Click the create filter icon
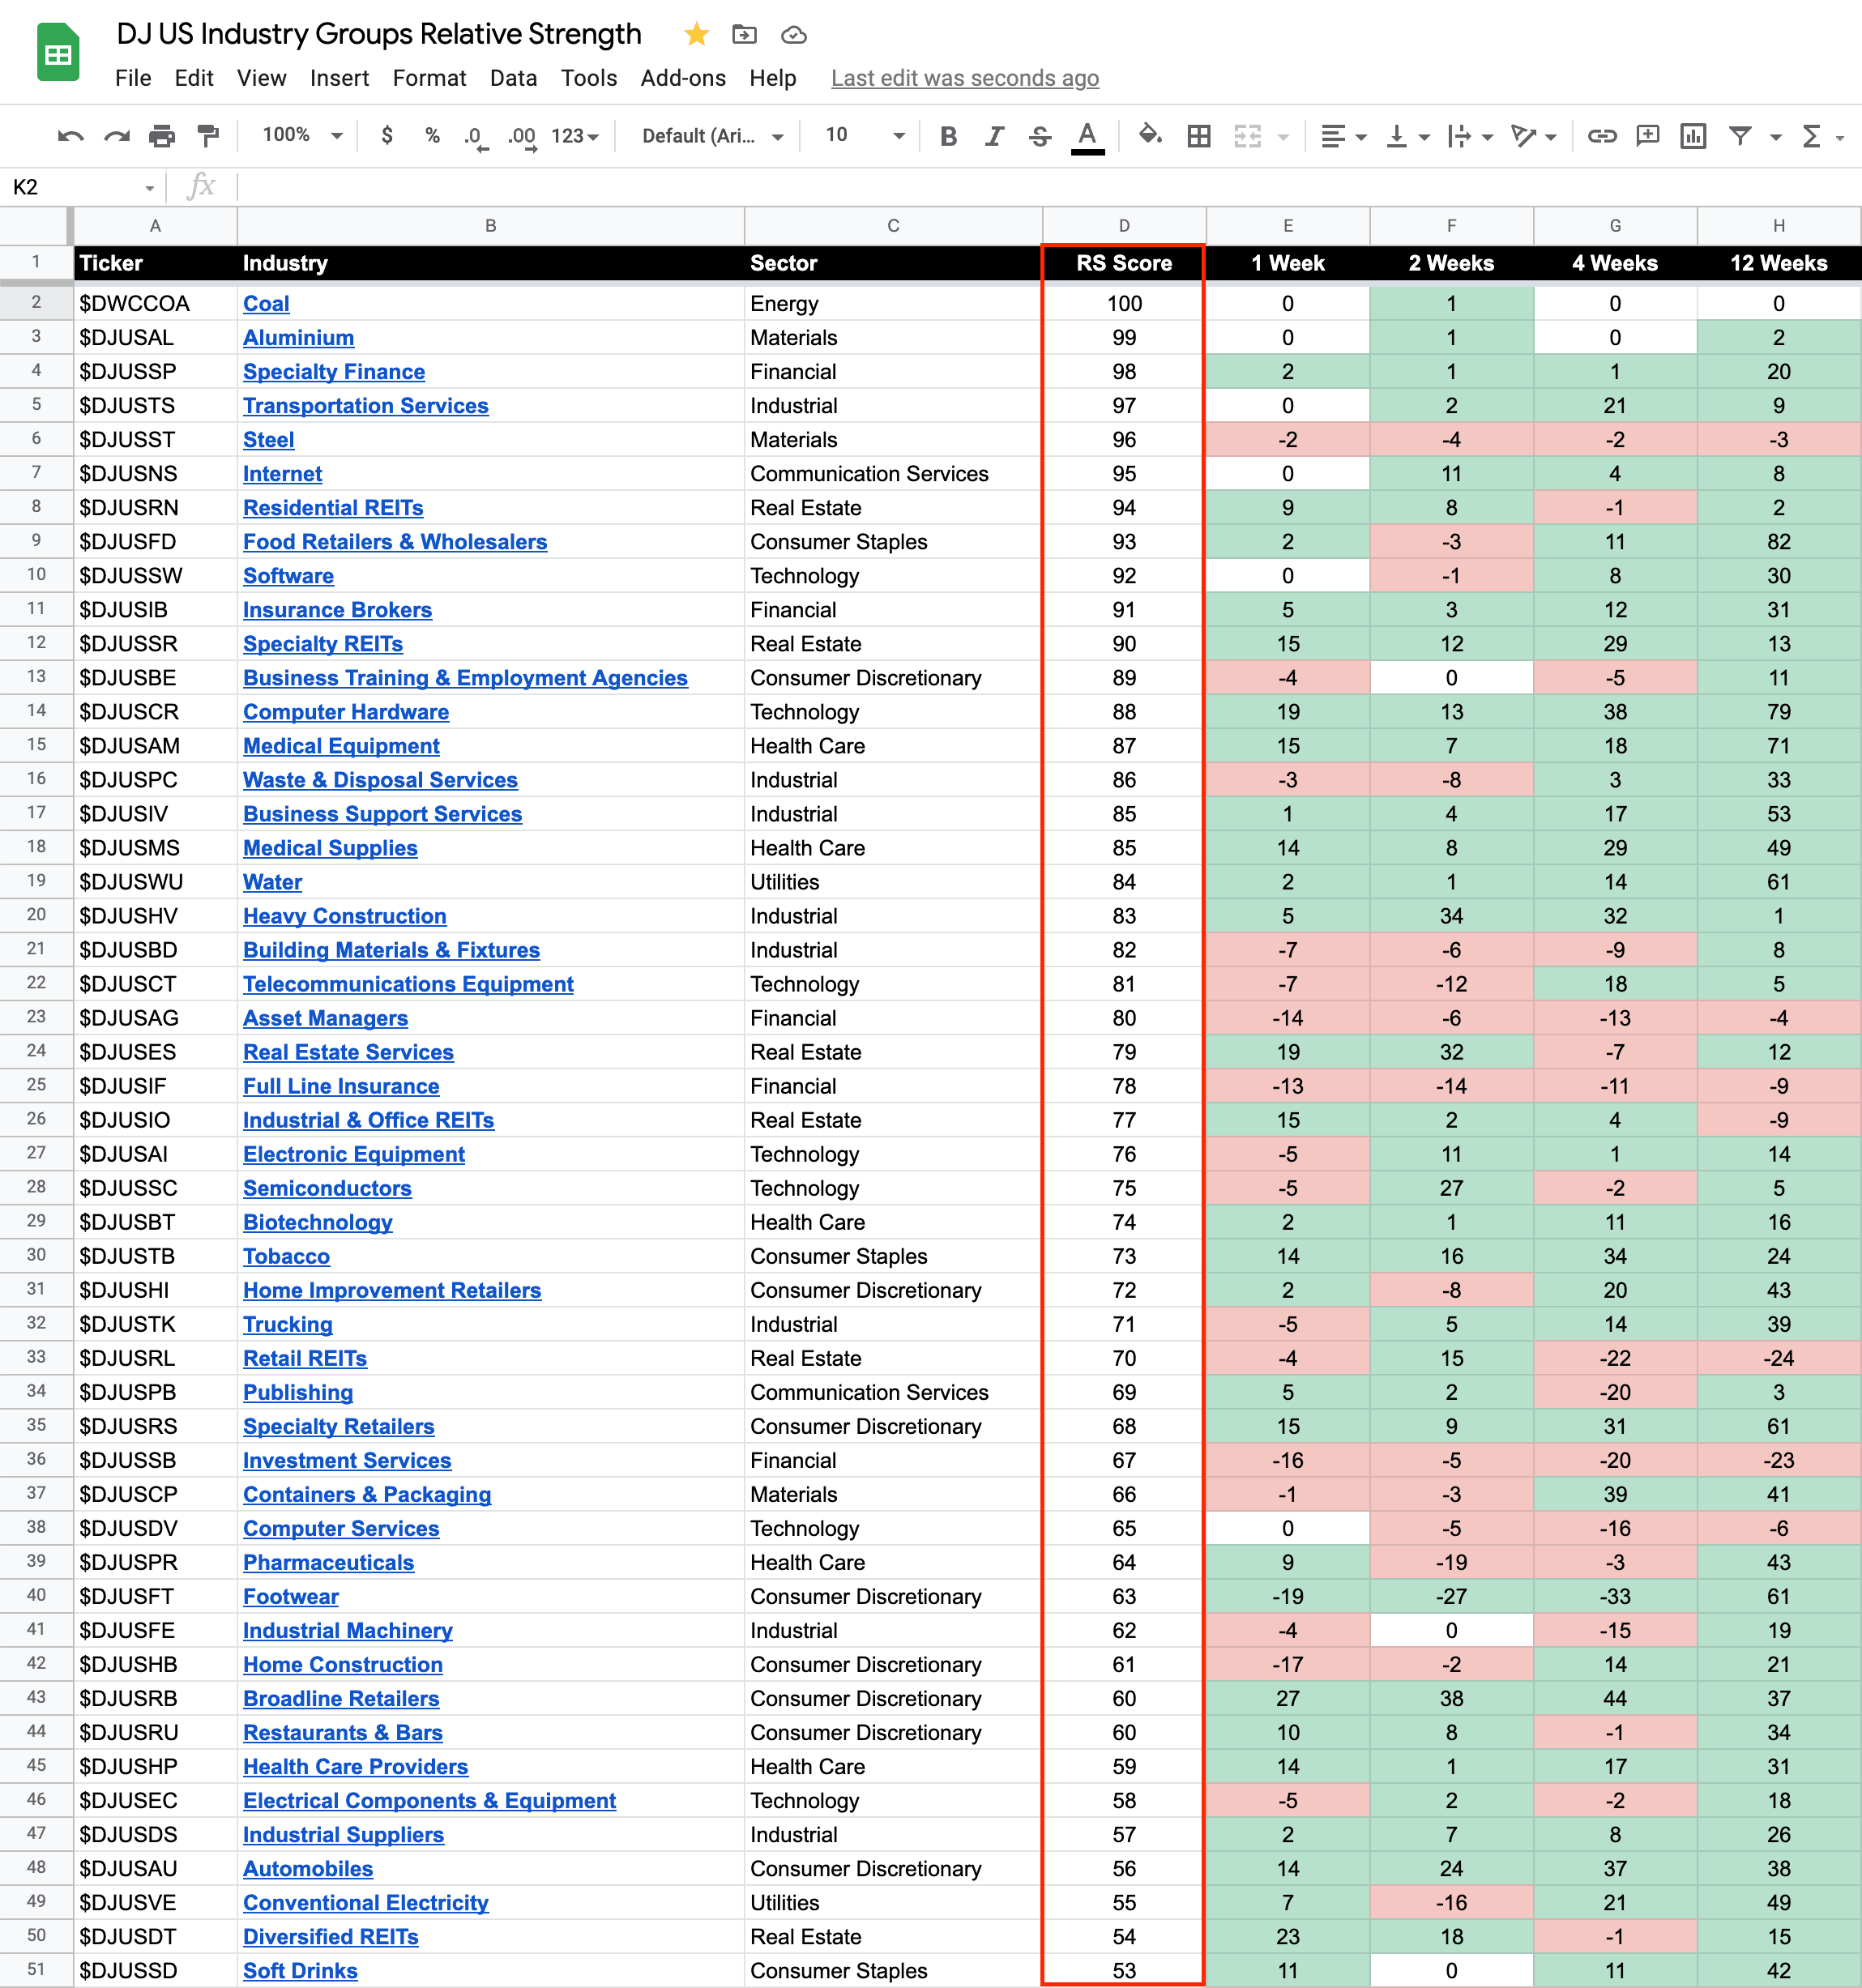 pyautogui.click(x=1740, y=136)
